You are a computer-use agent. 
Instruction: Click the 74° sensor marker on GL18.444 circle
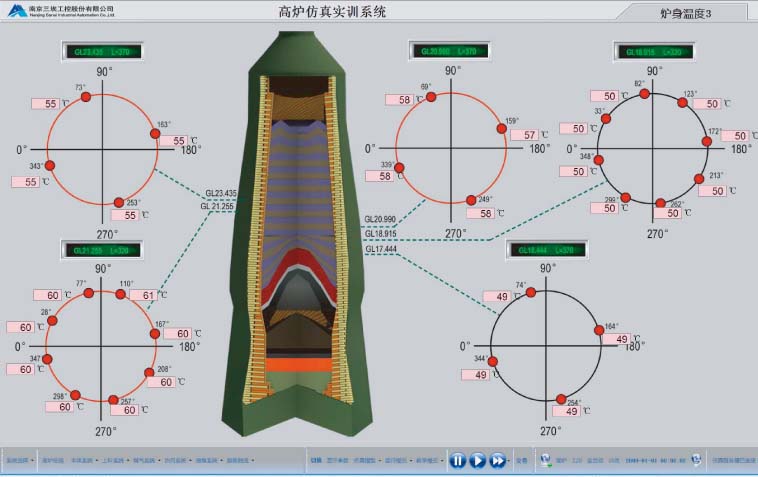(530, 292)
